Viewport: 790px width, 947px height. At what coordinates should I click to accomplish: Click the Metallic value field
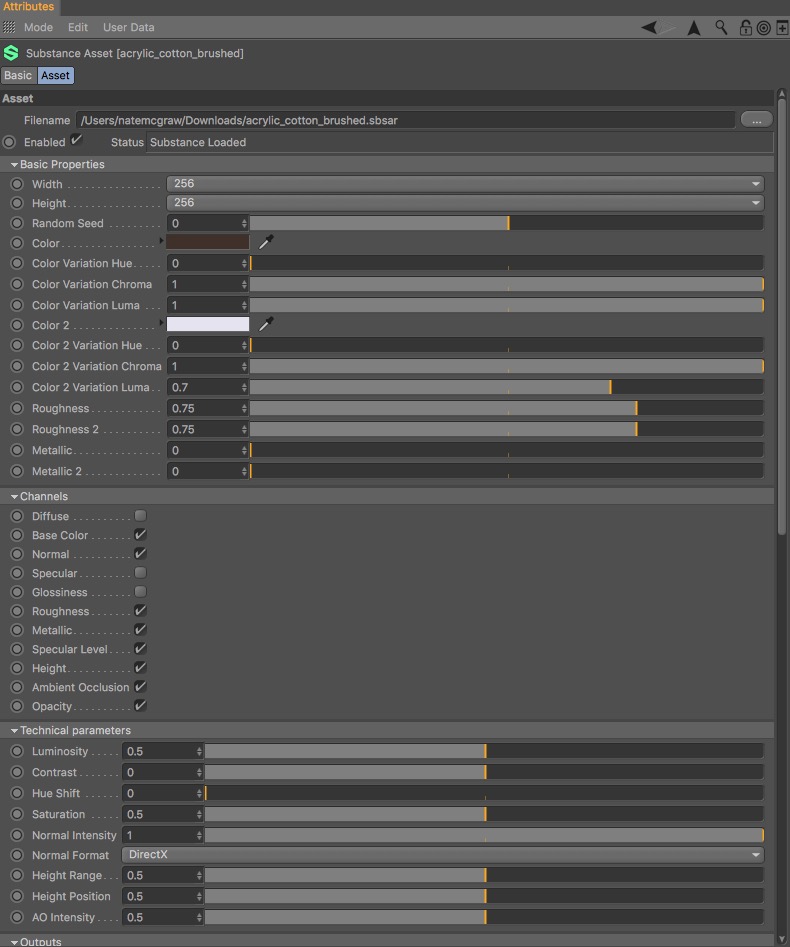(x=205, y=451)
